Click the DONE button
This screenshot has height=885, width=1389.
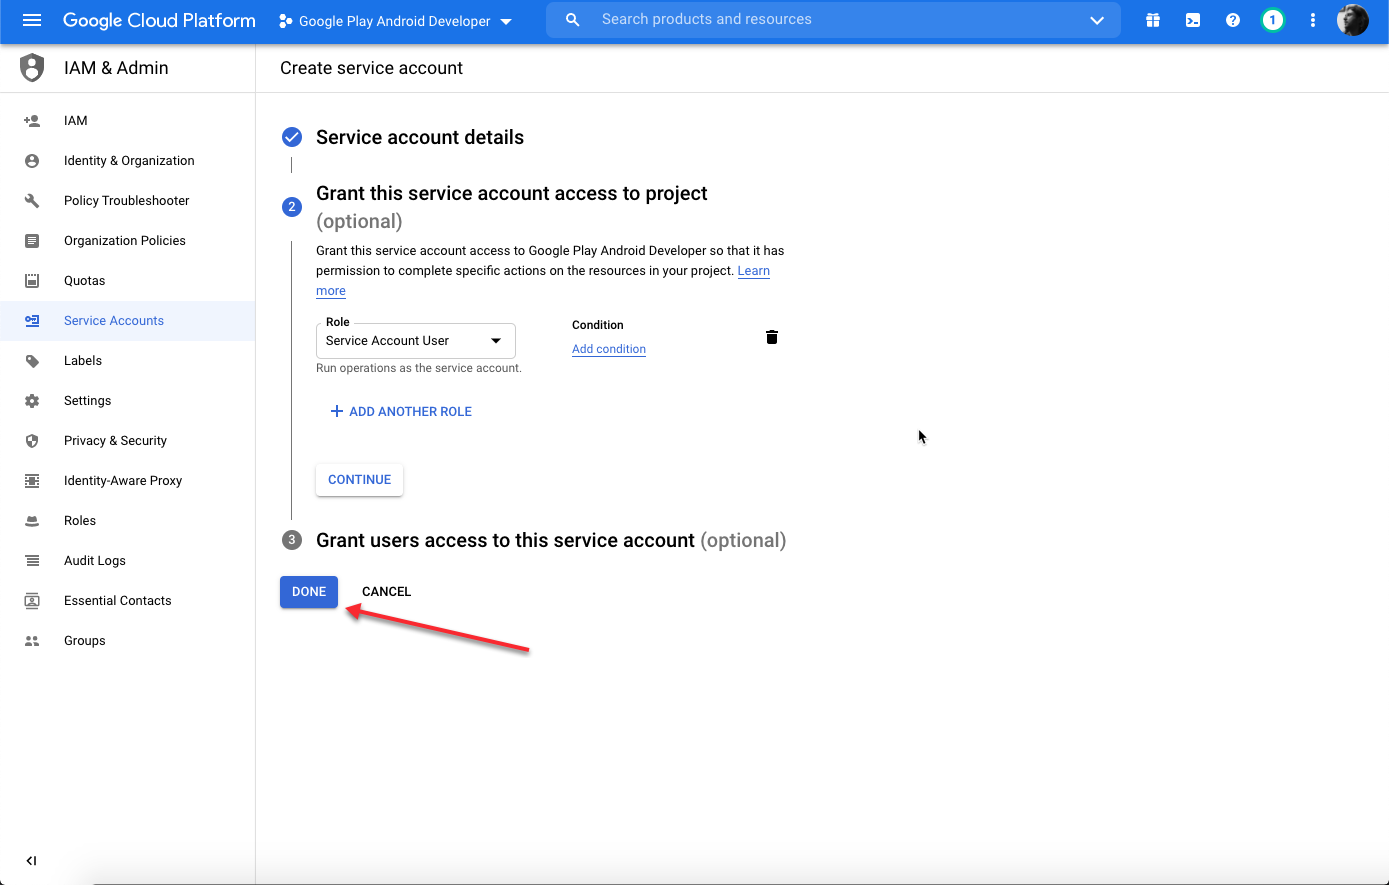click(x=308, y=591)
